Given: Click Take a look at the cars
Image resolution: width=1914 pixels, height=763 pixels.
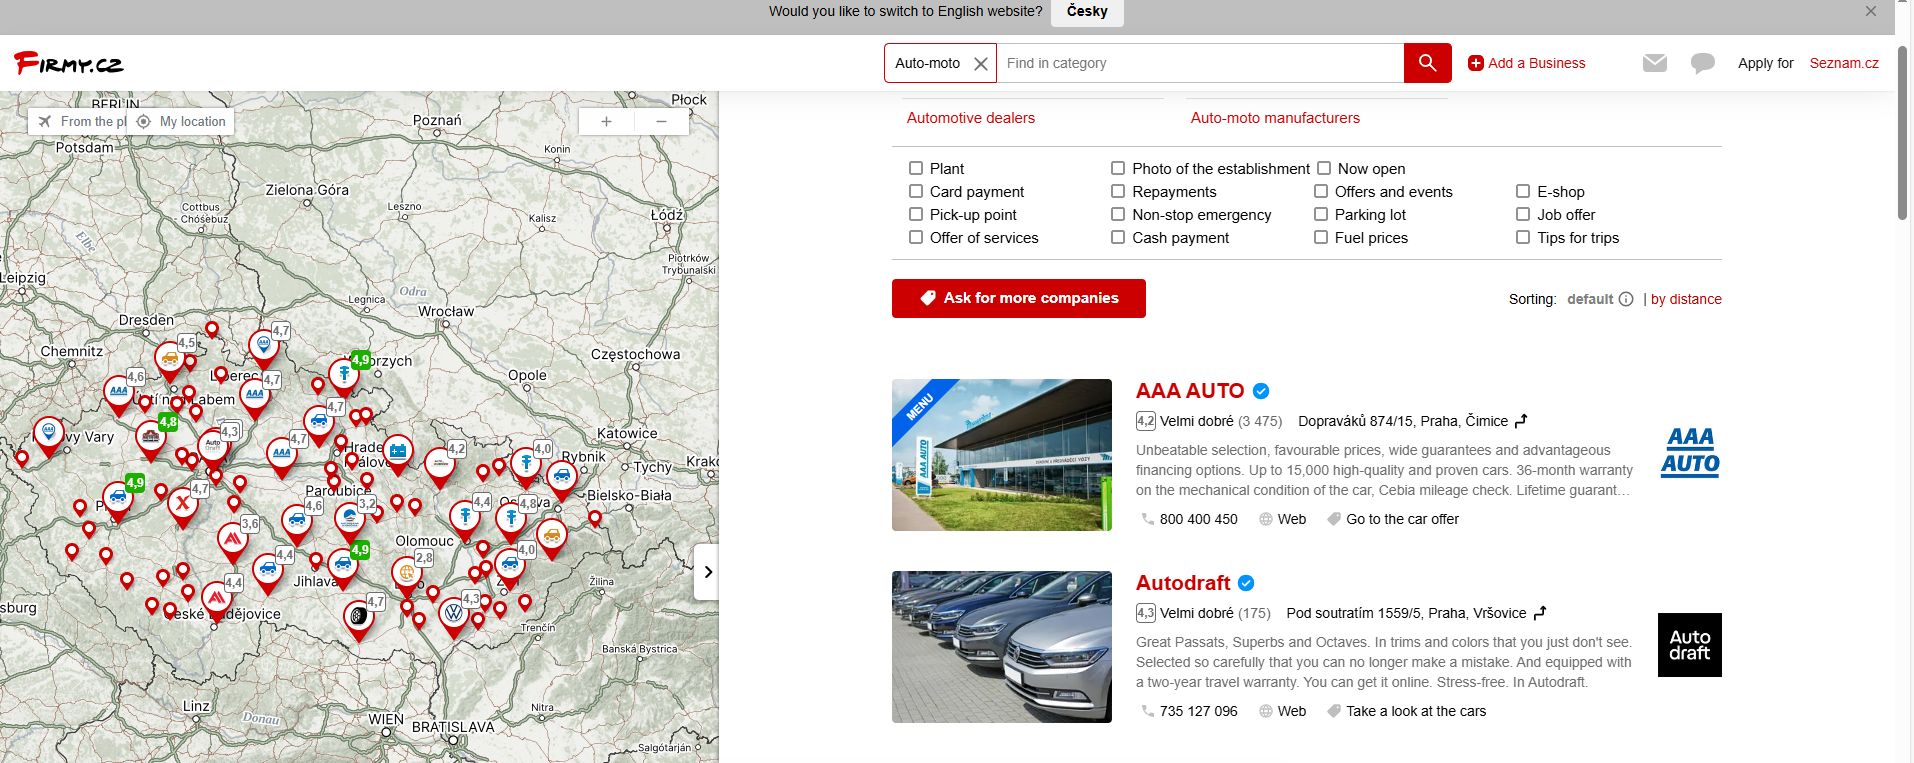Looking at the screenshot, I should click(1416, 711).
